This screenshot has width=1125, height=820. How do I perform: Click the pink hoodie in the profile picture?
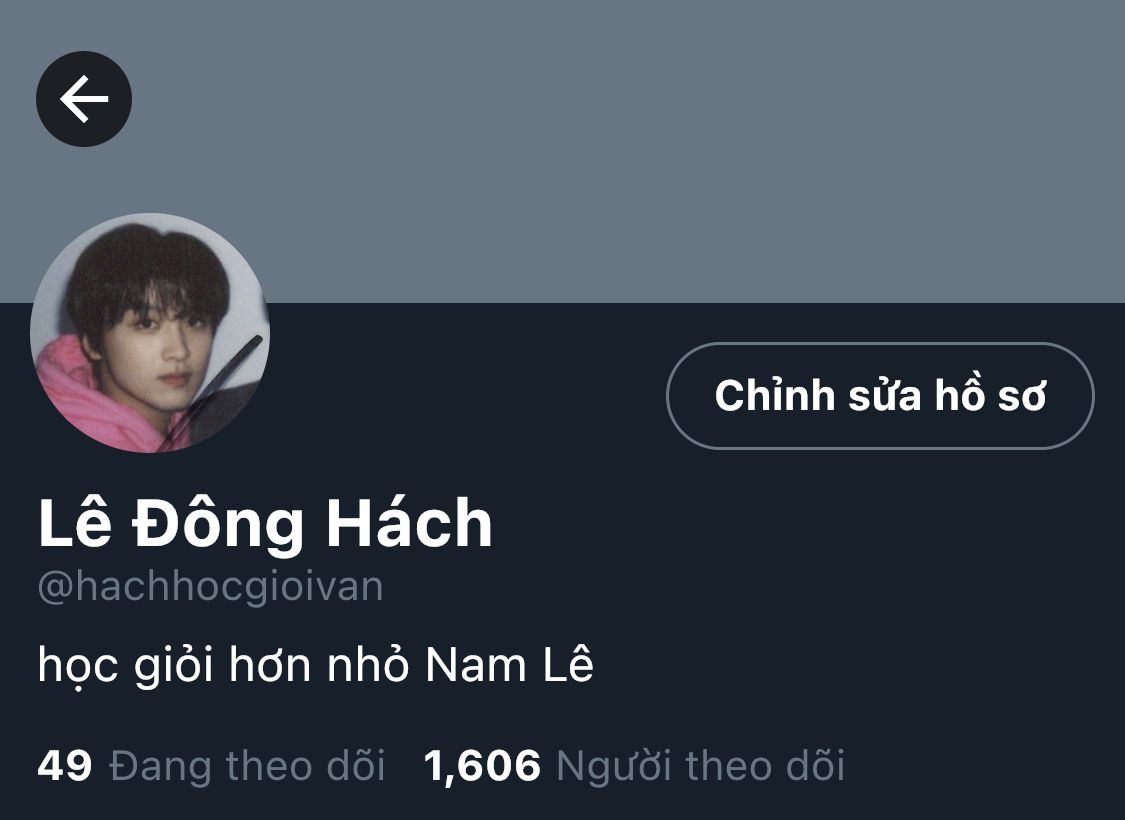(x=86, y=402)
